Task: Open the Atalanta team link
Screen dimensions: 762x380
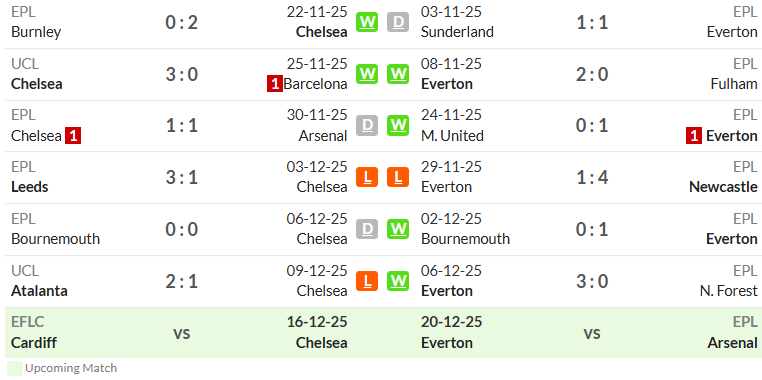Action: pos(39,291)
